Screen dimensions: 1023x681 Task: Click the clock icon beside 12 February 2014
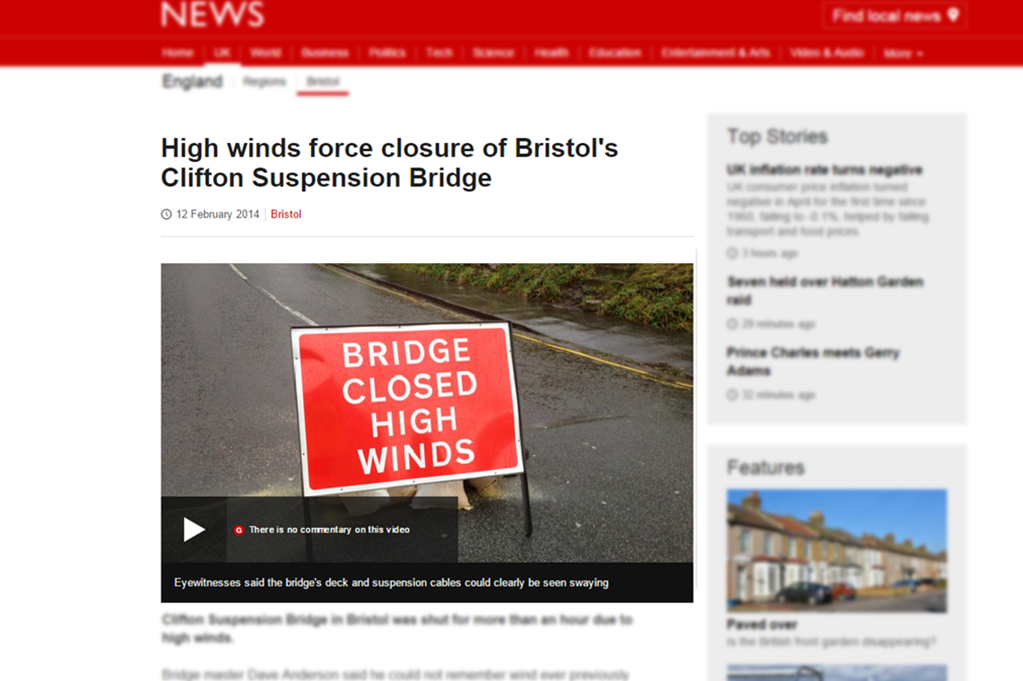tap(166, 214)
